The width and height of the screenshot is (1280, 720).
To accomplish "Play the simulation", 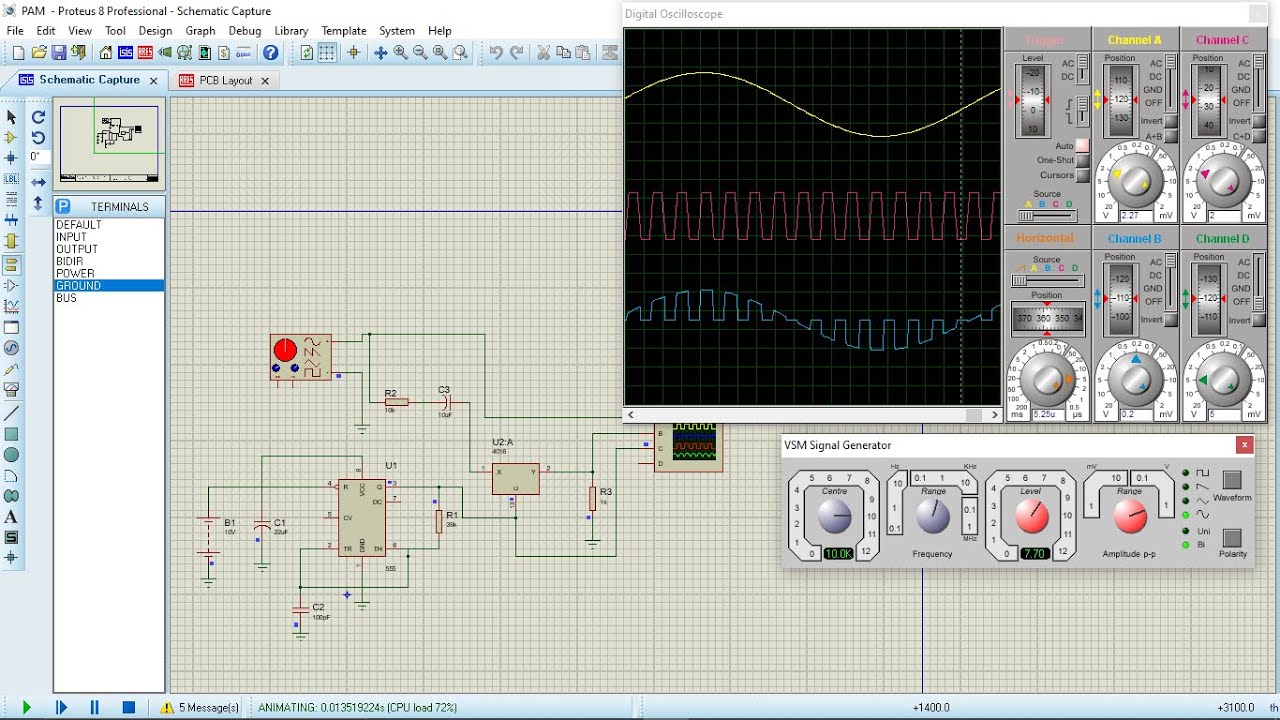I will pos(26,707).
